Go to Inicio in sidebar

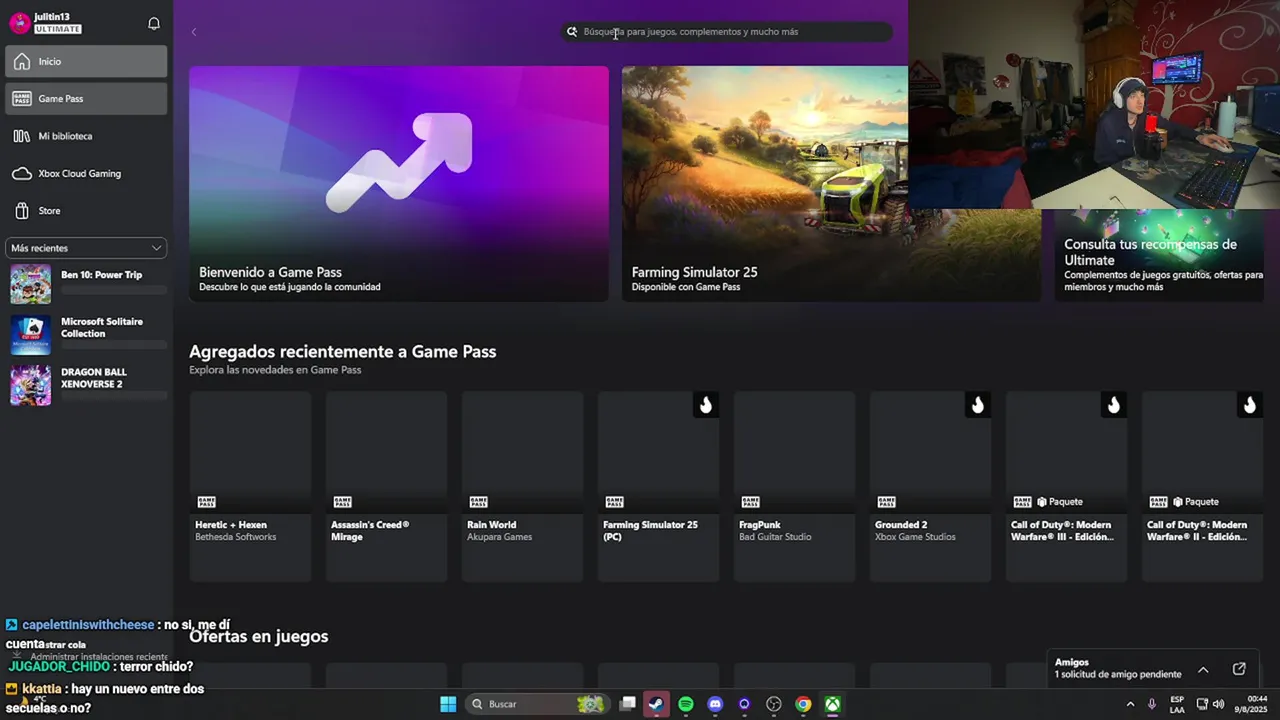87,61
